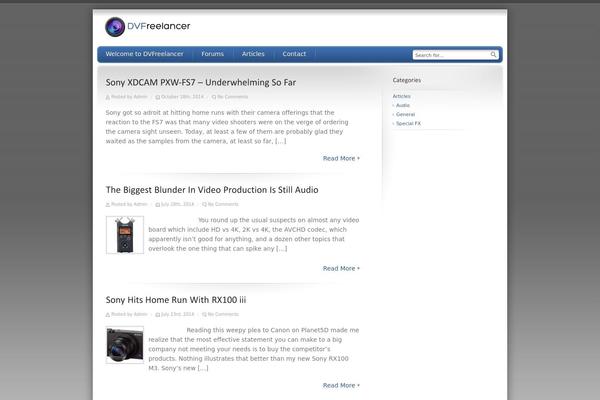Open the Forums menu item
This screenshot has height=400, width=600.
(x=212, y=54)
